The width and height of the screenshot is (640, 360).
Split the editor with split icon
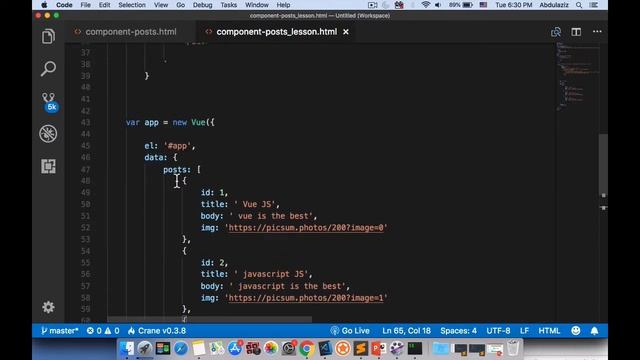point(576,32)
